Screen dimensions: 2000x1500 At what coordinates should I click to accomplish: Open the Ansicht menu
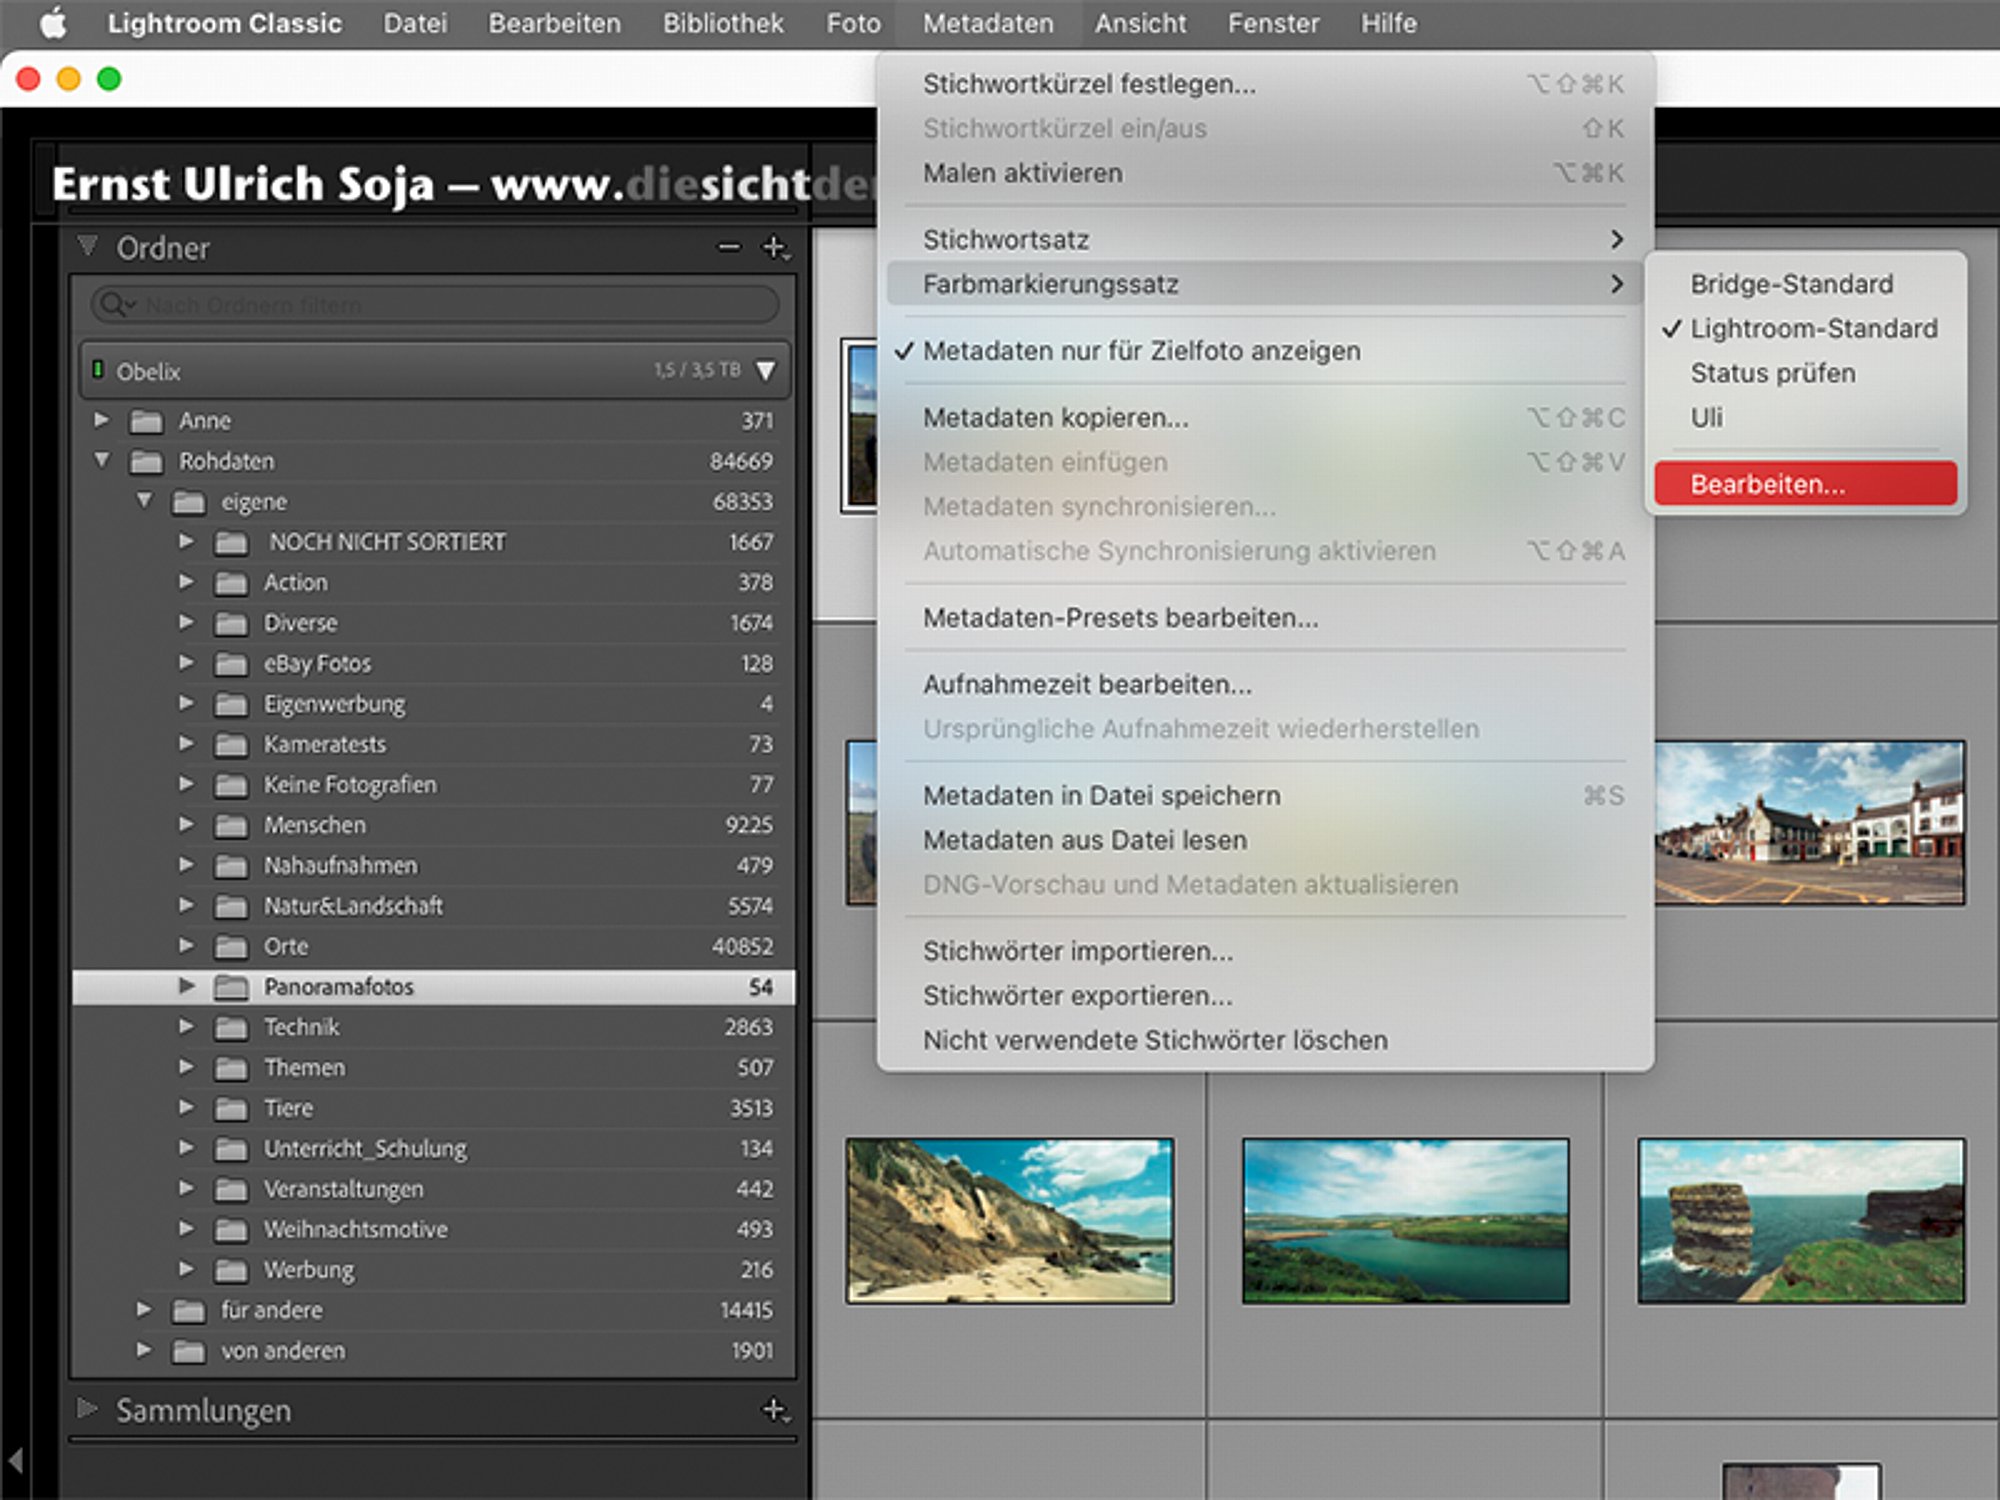point(1140,23)
